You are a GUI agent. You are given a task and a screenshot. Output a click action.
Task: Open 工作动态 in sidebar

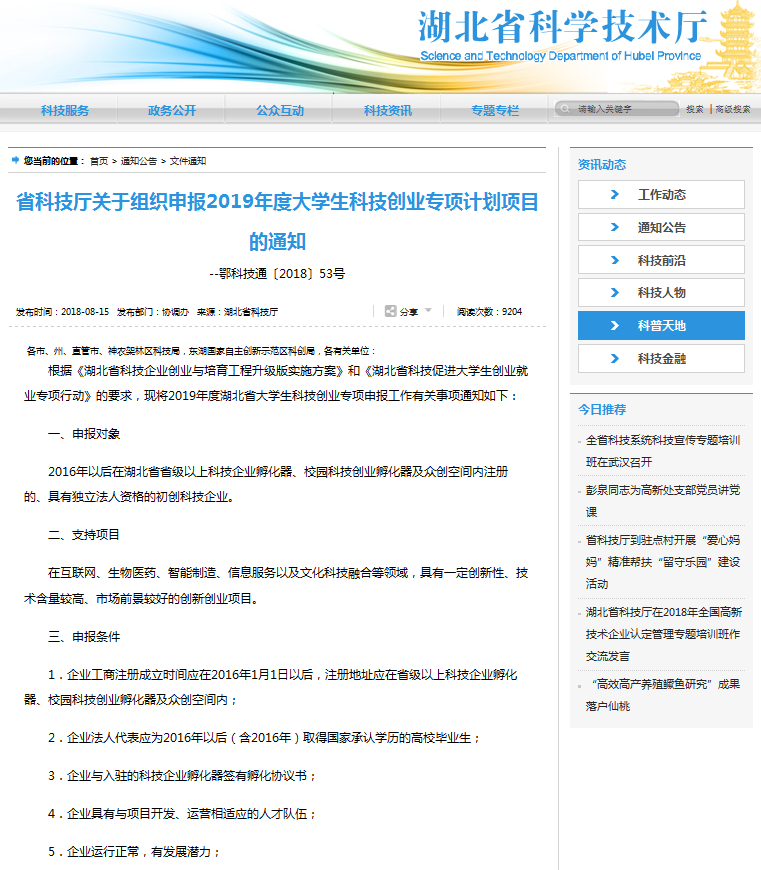click(x=661, y=195)
